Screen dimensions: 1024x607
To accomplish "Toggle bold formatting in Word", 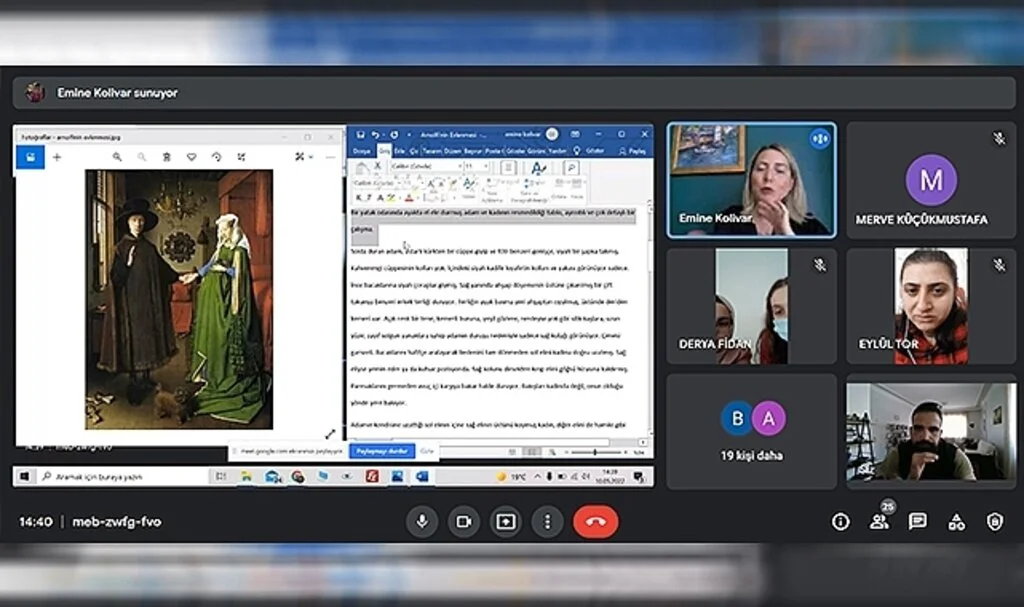I will click(x=358, y=197).
